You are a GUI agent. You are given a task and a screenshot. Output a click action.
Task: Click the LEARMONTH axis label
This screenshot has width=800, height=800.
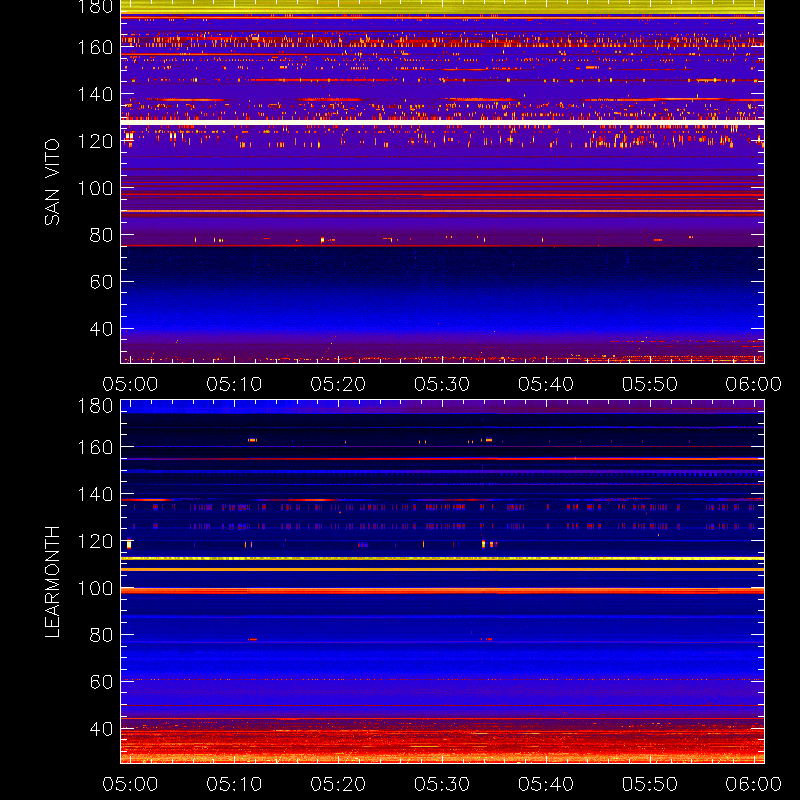coord(52,582)
